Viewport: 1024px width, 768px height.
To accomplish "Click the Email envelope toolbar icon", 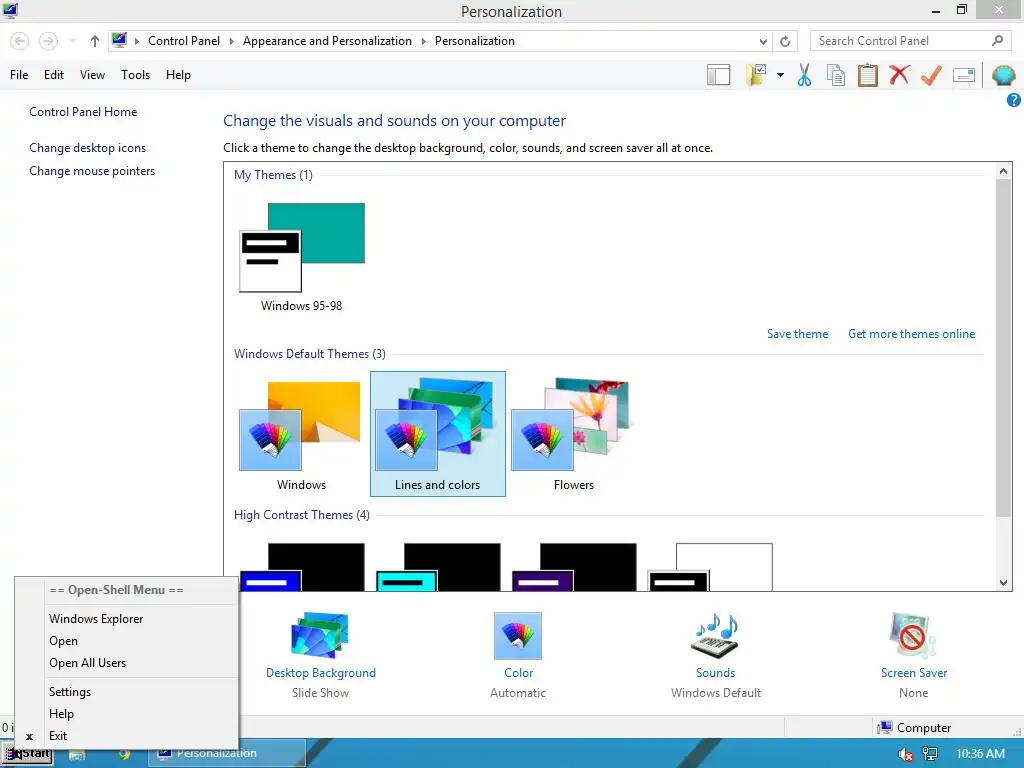I will (964, 75).
